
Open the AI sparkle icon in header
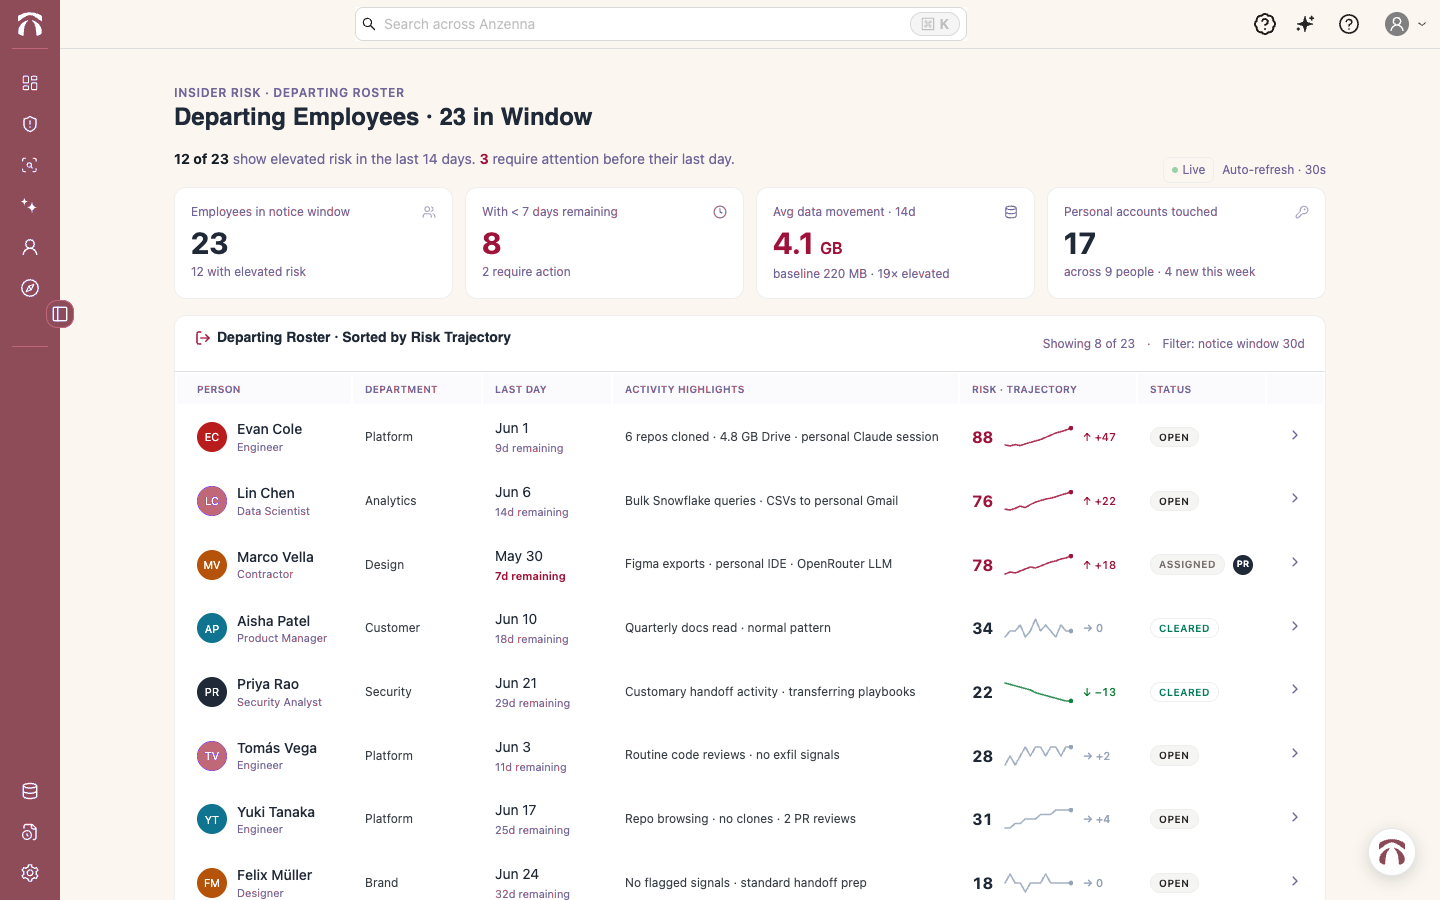coord(1306,24)
